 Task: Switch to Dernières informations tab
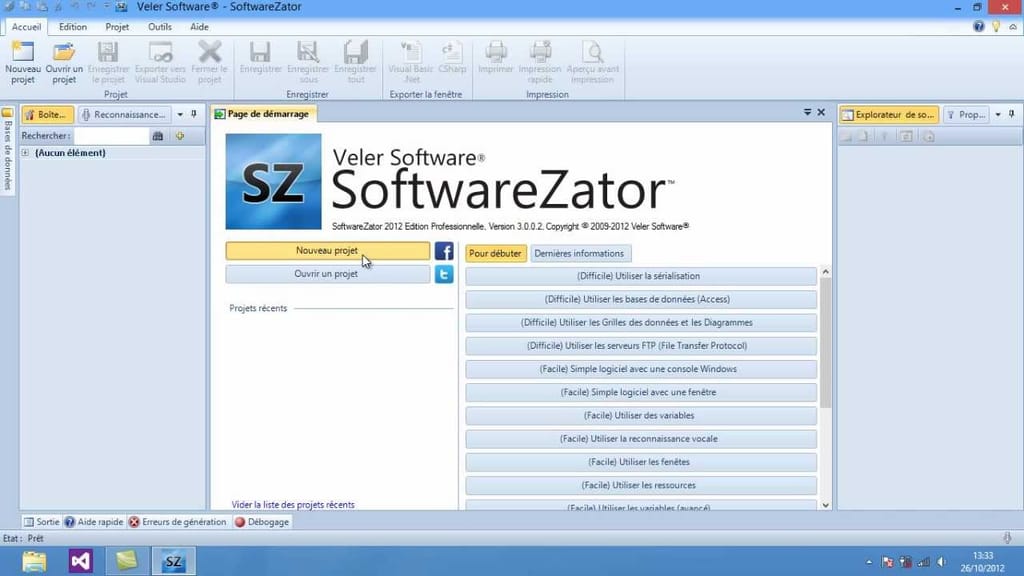(x=579, y=253)
